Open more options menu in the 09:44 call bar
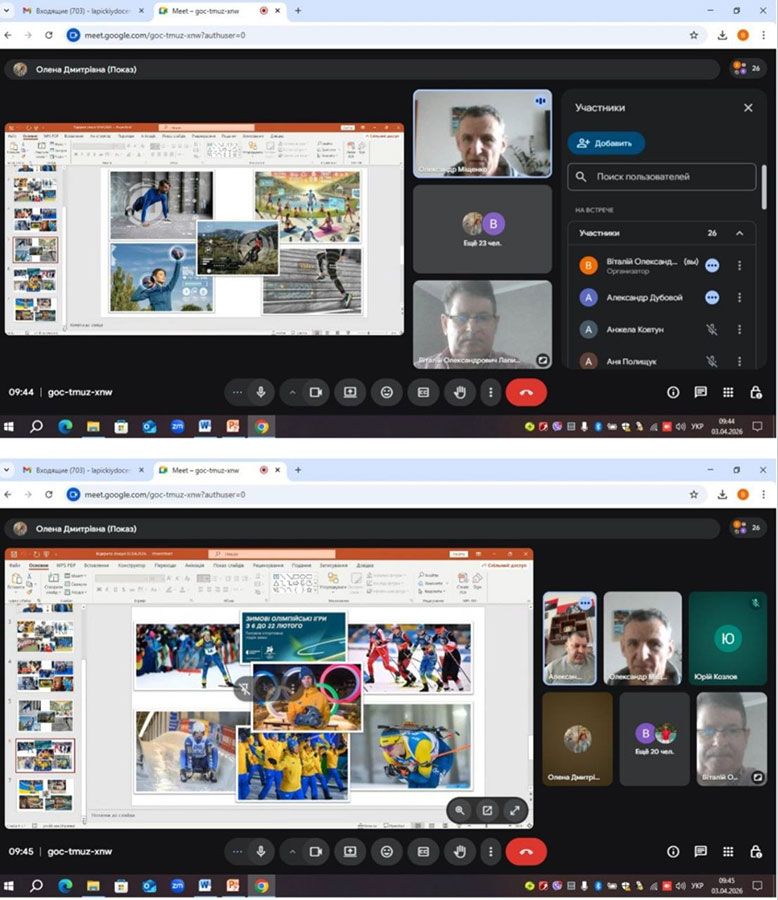This screenshot has height=900, width=778. (x=490, y=392)
